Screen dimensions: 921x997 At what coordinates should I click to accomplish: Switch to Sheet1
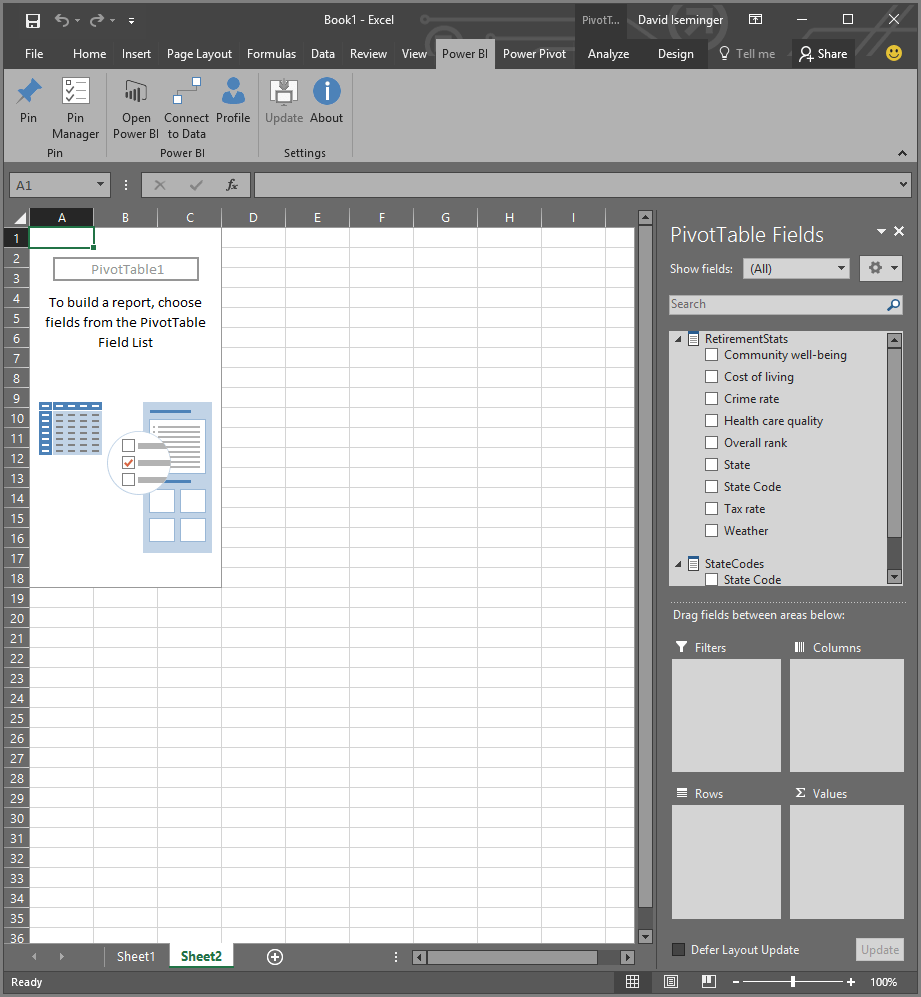tap(136, 956)
